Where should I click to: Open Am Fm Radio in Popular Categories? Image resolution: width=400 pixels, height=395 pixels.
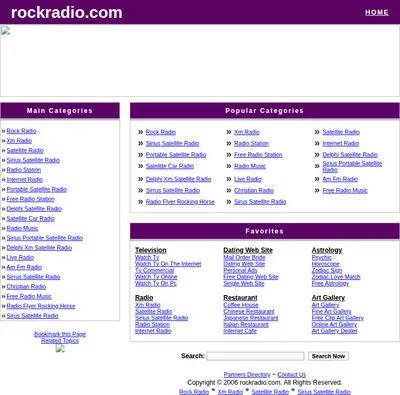click(340, 179)
